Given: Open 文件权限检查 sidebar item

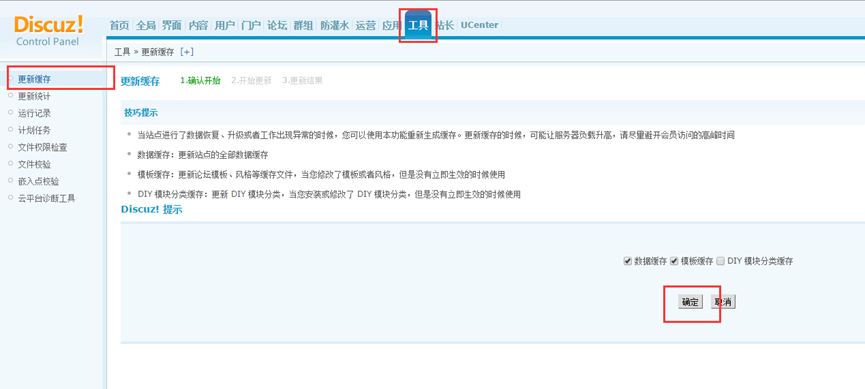Looking at the screenshot, I should coord(42,147).
